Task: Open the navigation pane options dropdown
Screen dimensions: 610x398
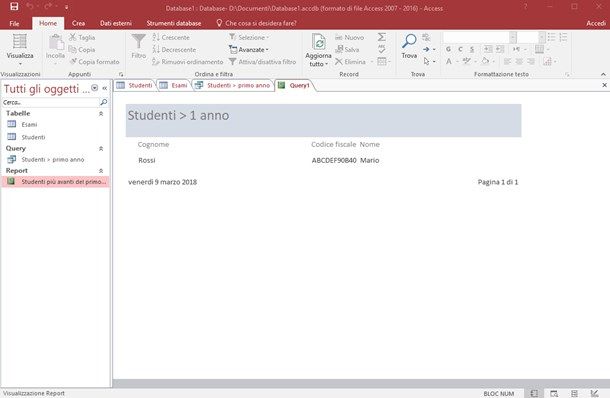Action: pyautogui.click(x=95, y=88)
